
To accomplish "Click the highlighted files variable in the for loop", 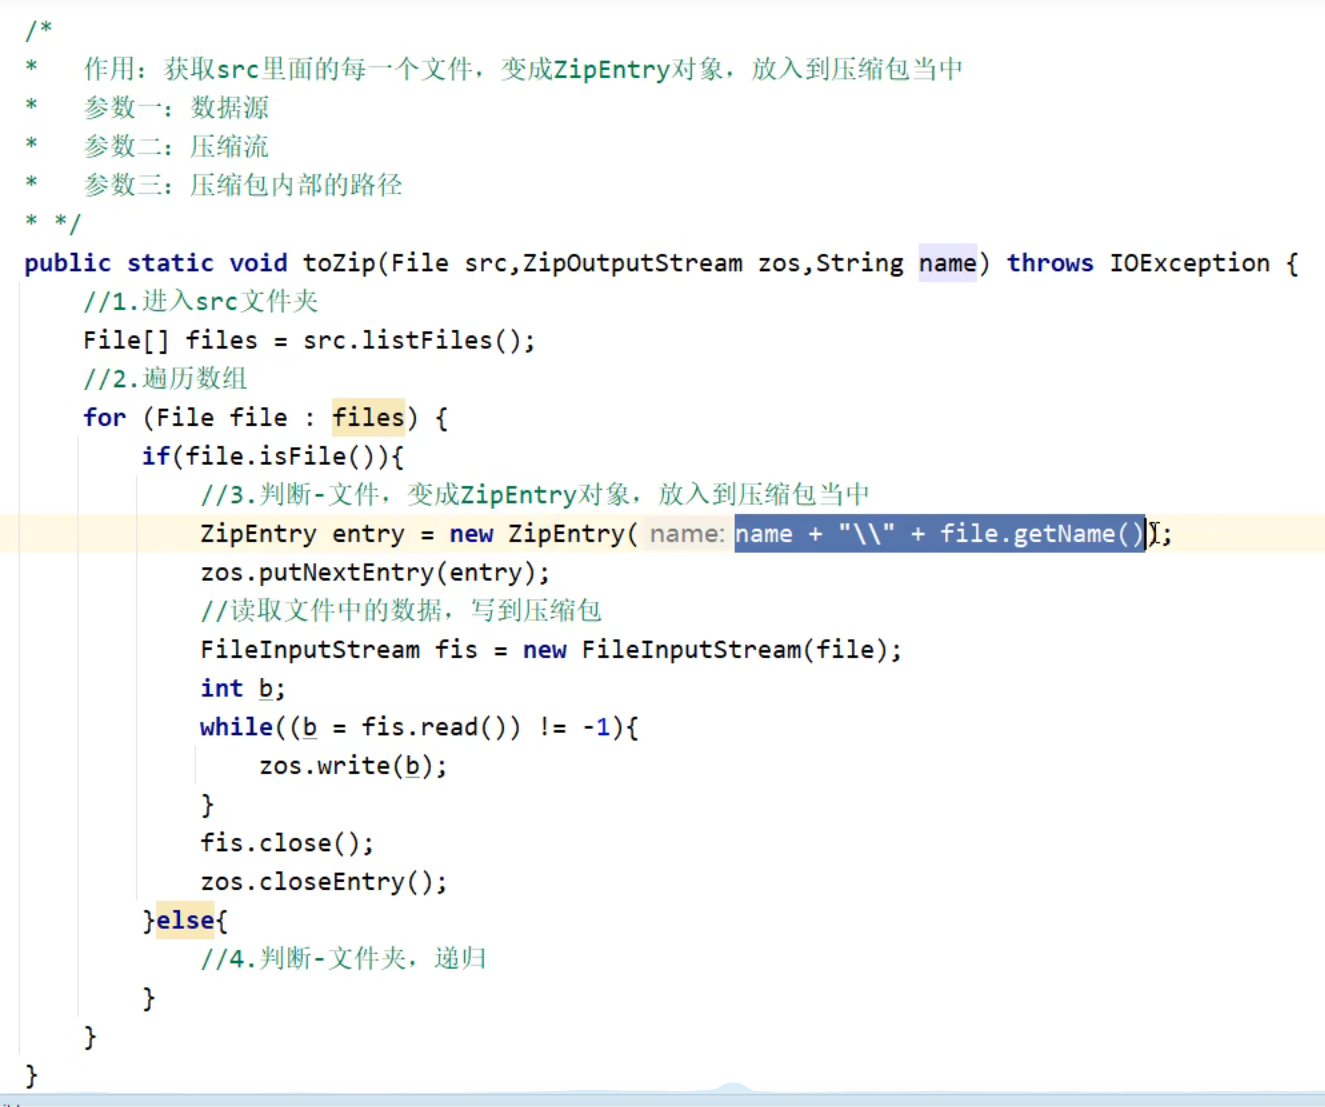I will pyautogui.click(x=368, y=418).
